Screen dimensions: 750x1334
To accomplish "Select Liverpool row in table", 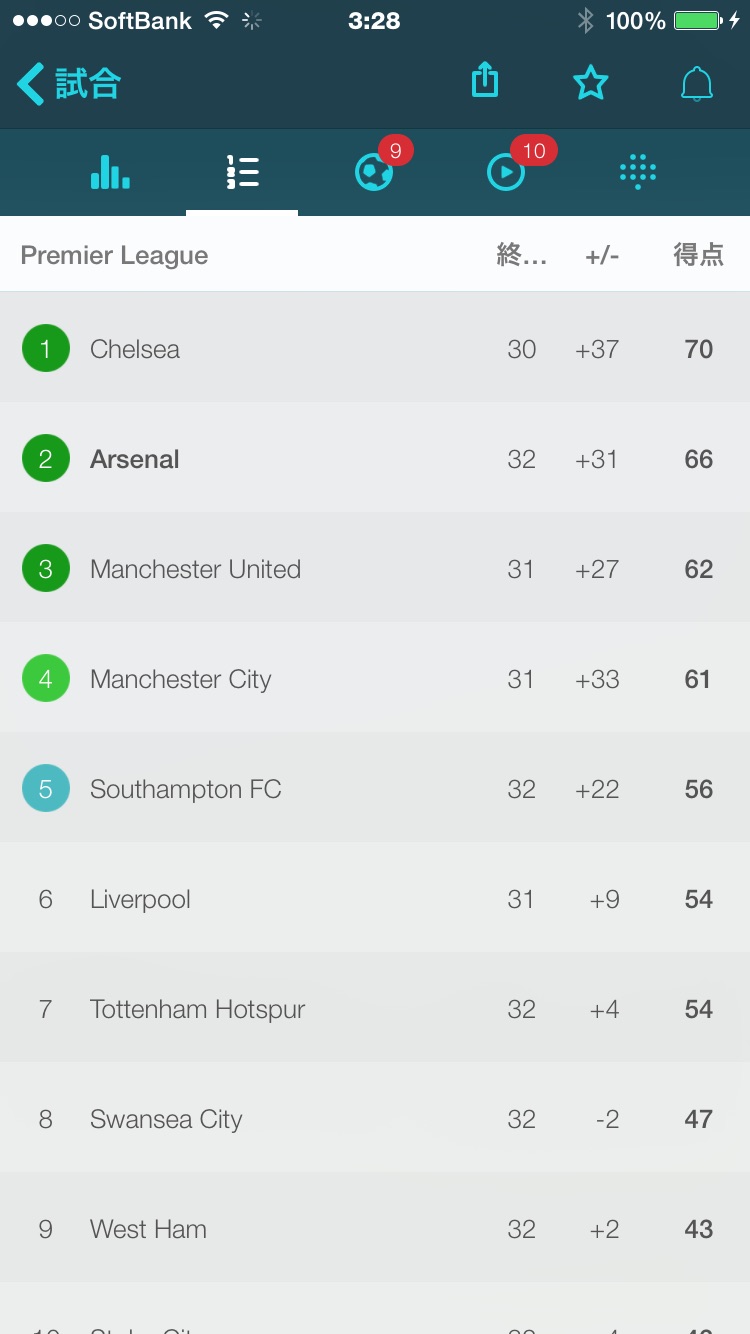I will [x=375, y=898].
